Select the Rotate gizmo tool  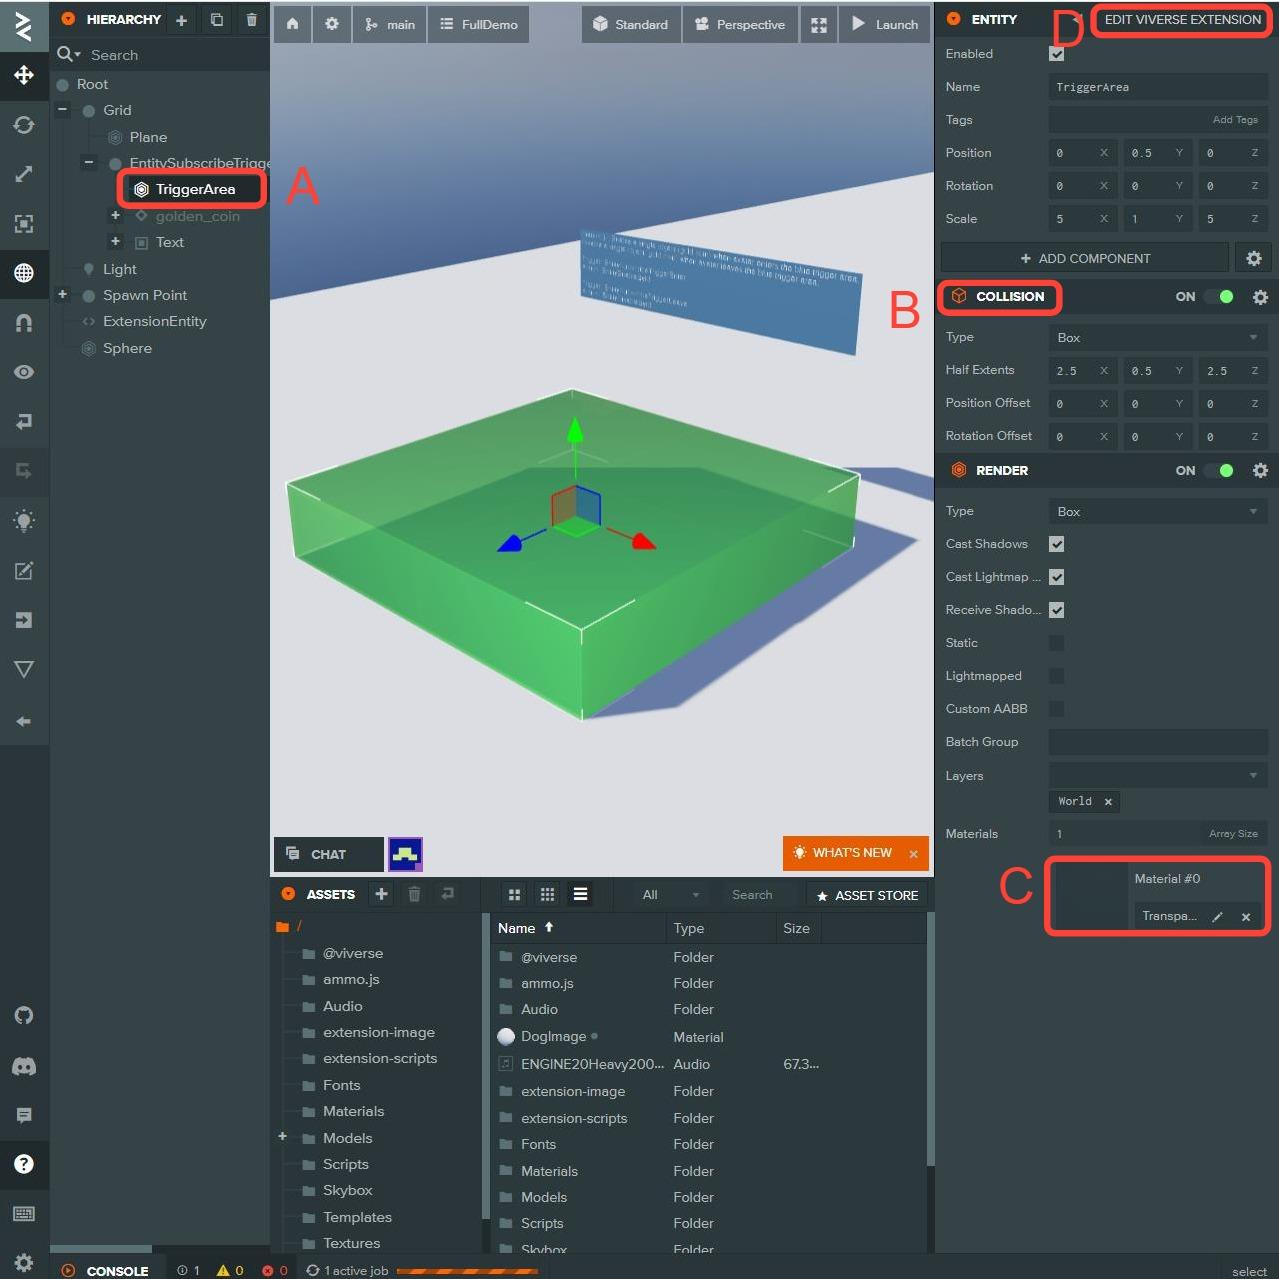(x=24, y=125)
